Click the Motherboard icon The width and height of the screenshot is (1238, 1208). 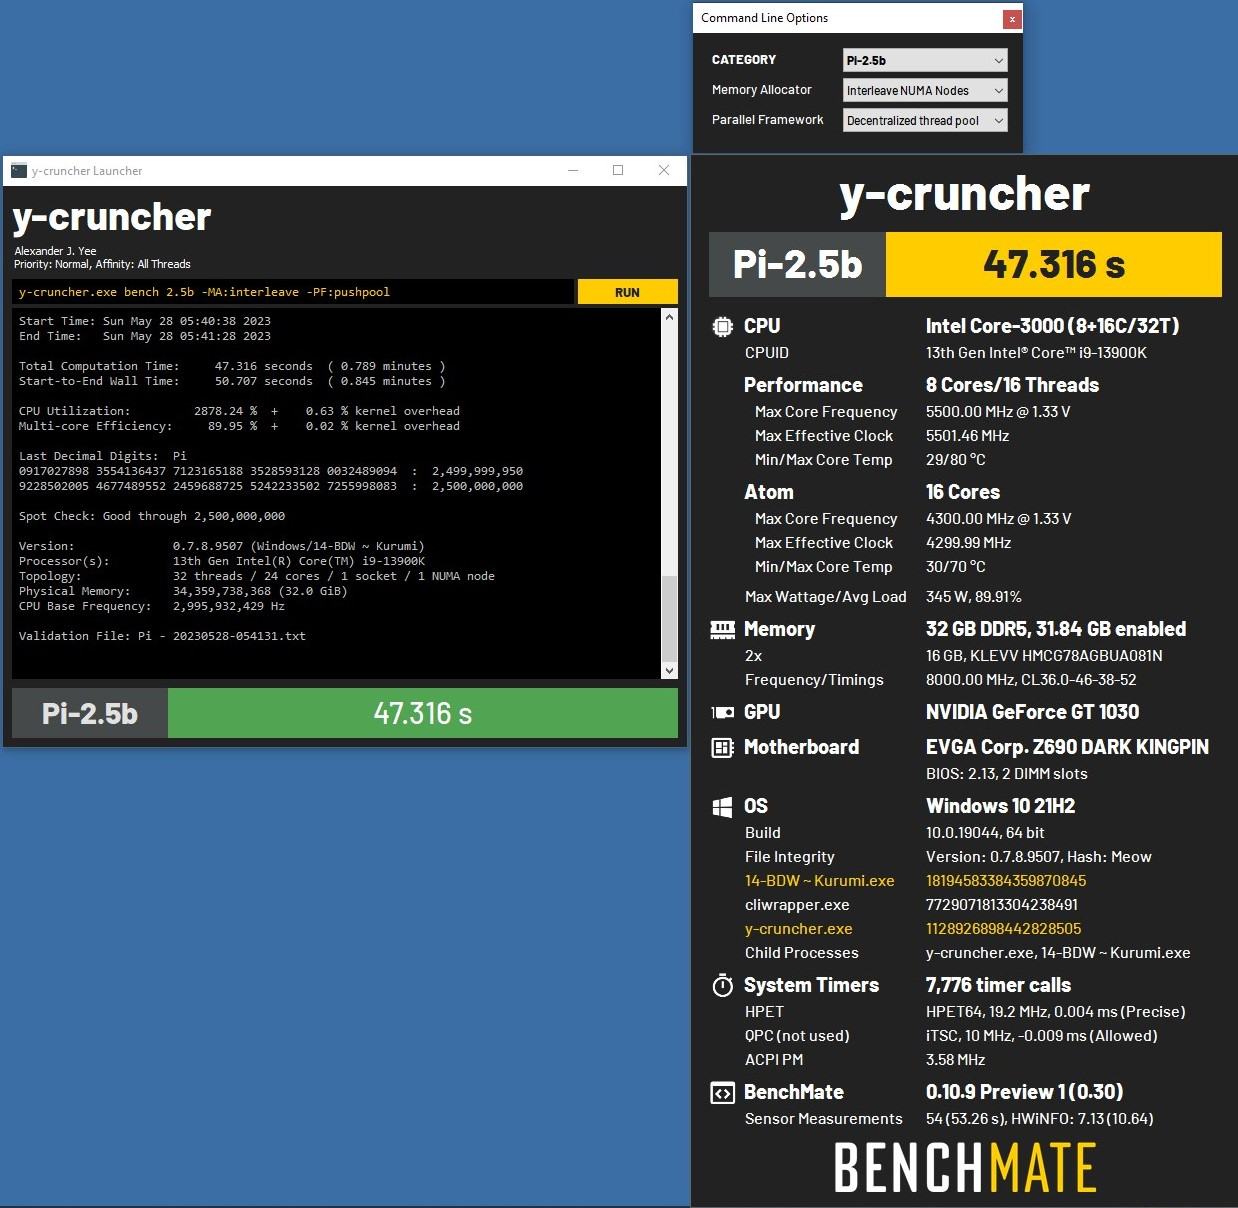[x=722, y=747]
